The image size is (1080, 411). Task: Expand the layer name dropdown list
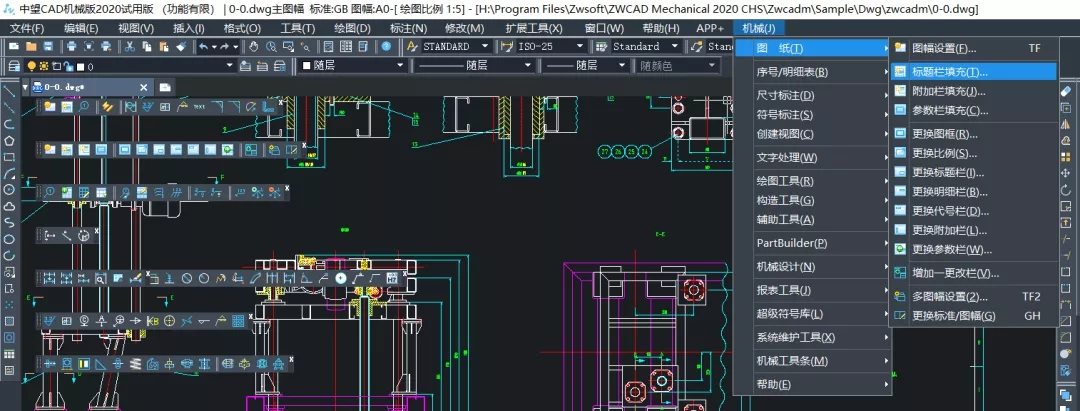point(229,66)
